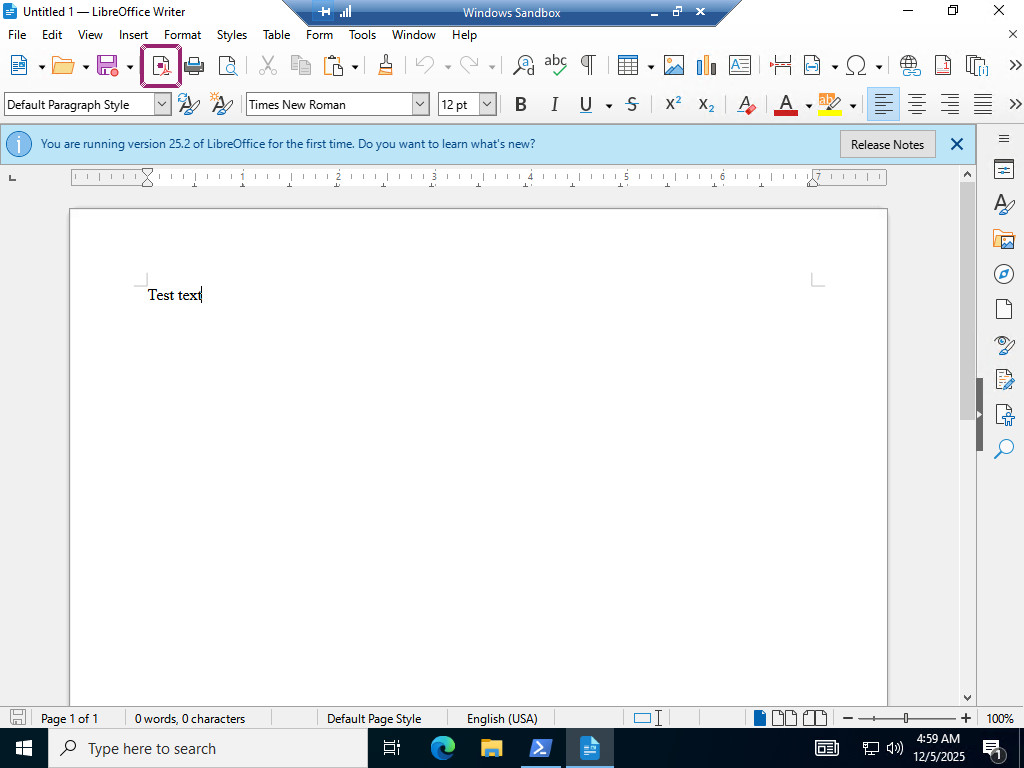Insert an image using toolbar icon
Screen dimensions: 1024x768
point(674,66)
